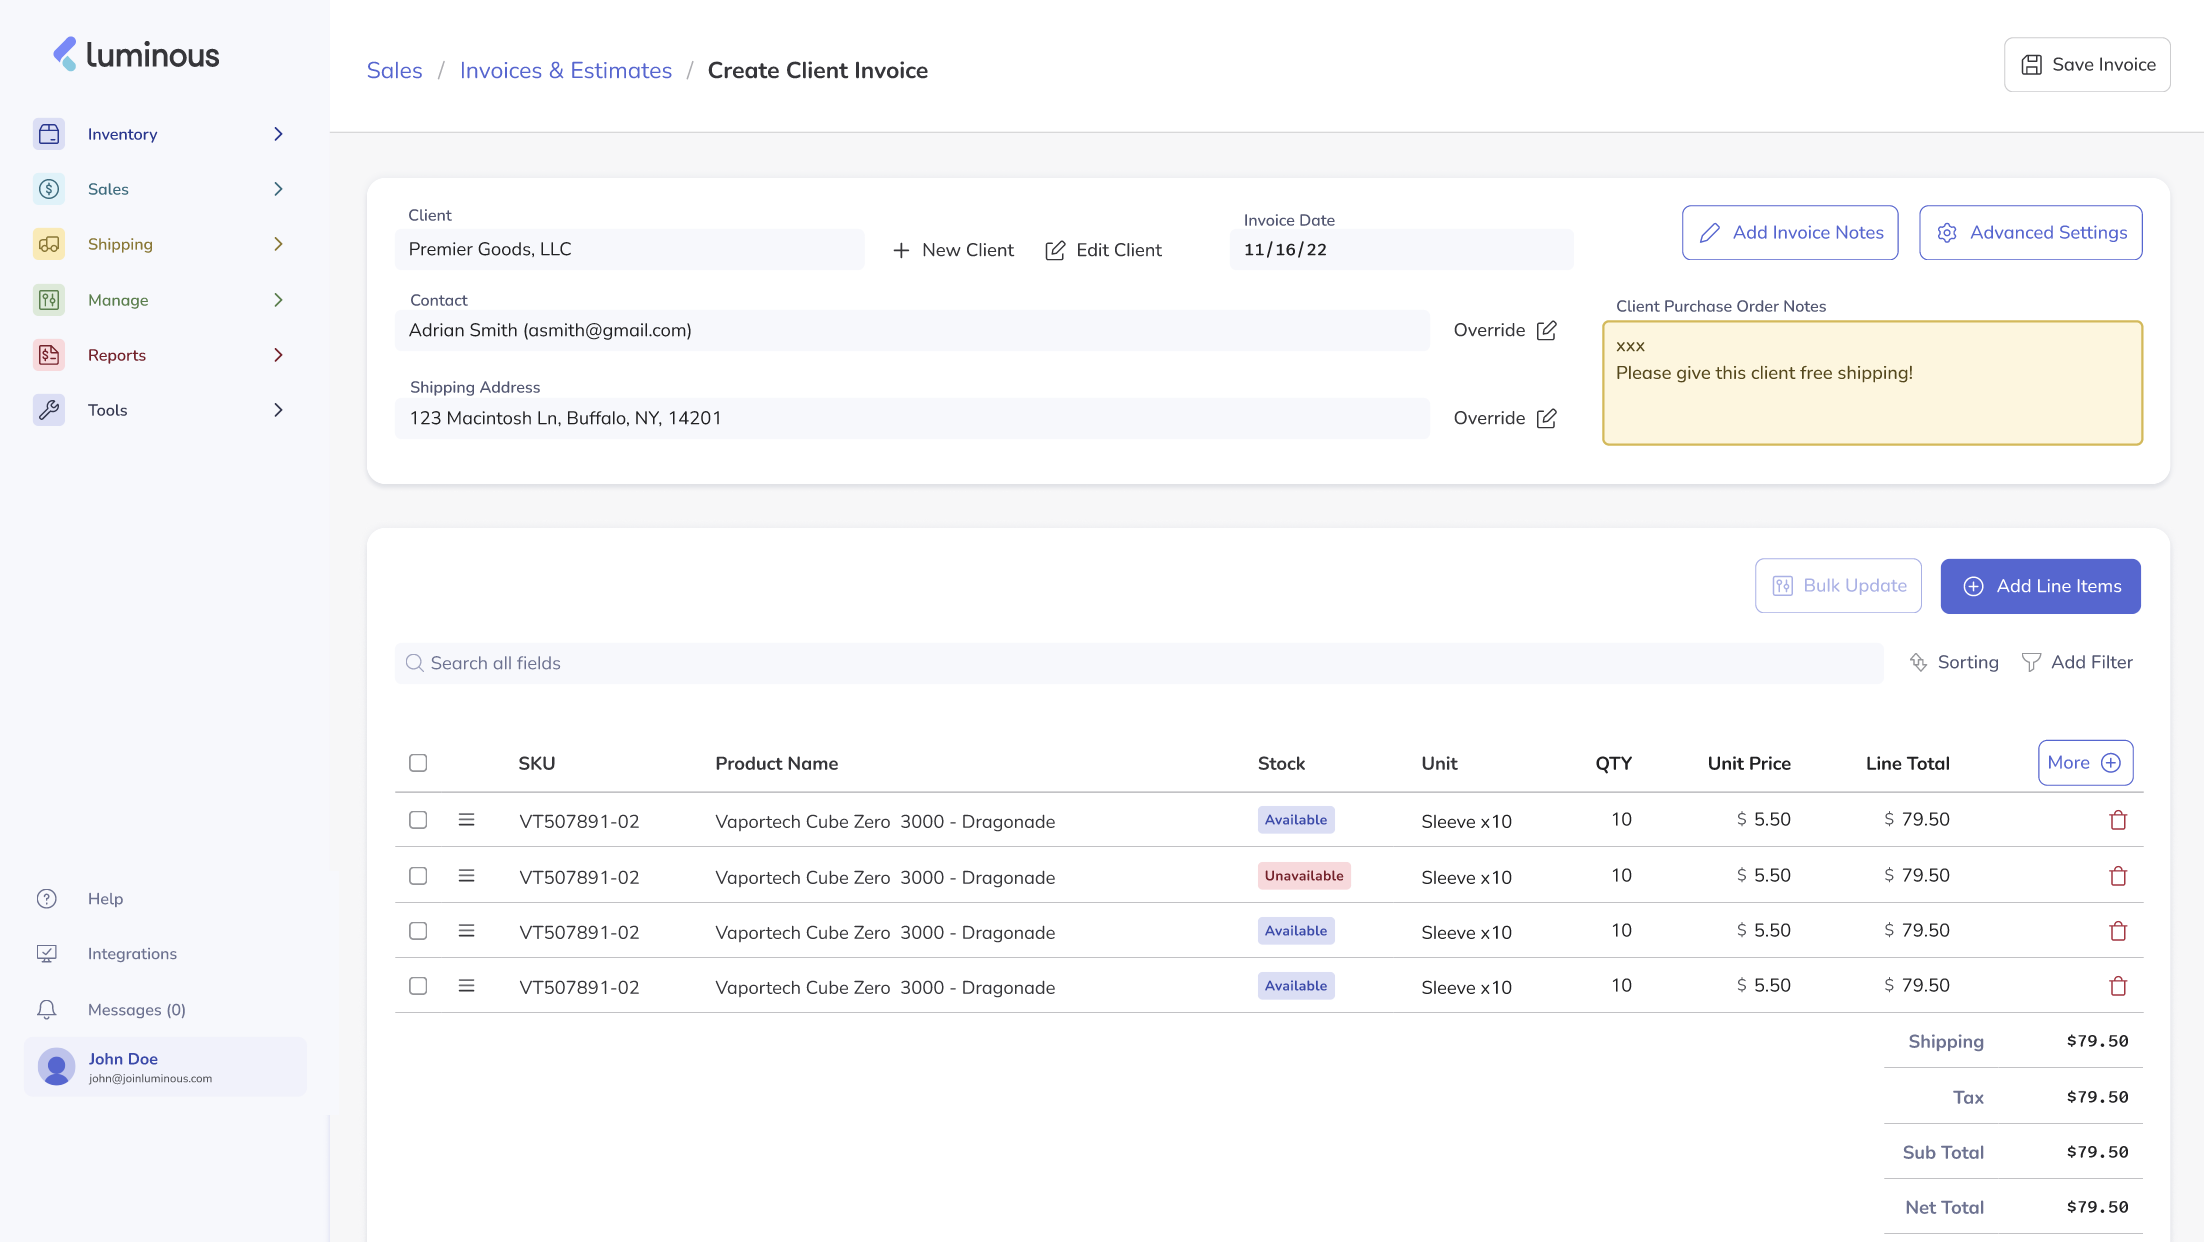Click the Override pencil icon for Shipping Address
The image size is (2204, 1242).
[x=1547, y=418]
